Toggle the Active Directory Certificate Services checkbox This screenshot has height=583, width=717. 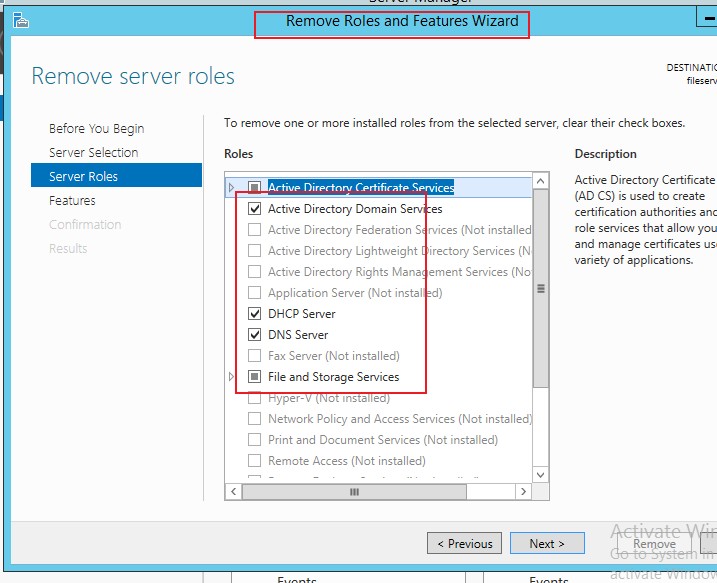(x=254, y=187)
